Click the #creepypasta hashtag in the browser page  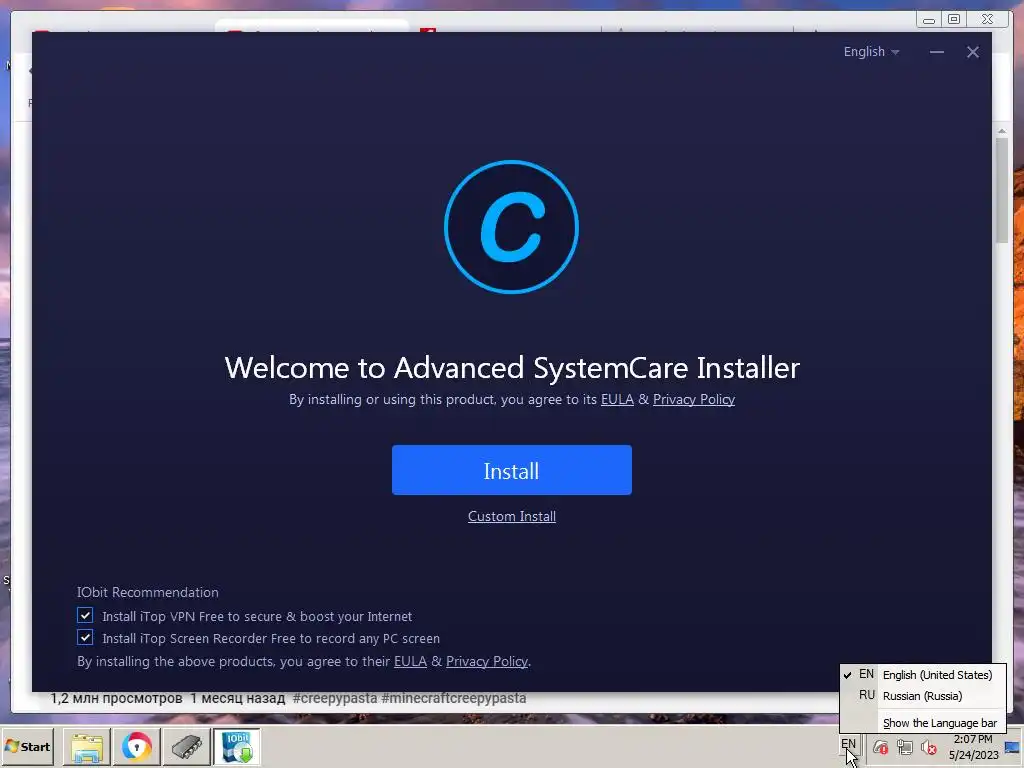[x=334, y=698]
